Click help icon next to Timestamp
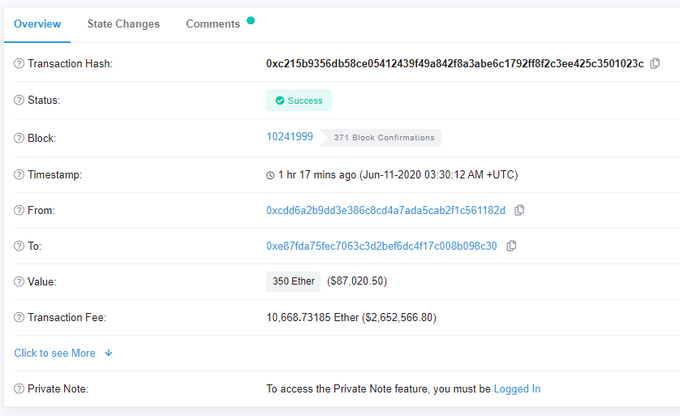680x416 pixels. pos(19,174)
